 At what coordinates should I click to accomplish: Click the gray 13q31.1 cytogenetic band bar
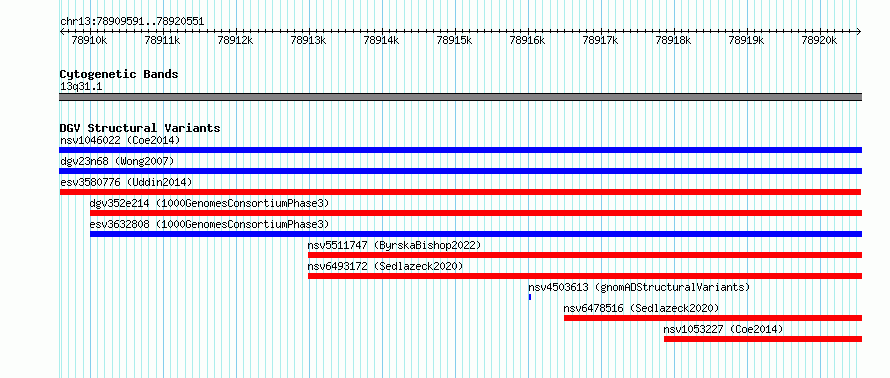click(x=460, y=97)
